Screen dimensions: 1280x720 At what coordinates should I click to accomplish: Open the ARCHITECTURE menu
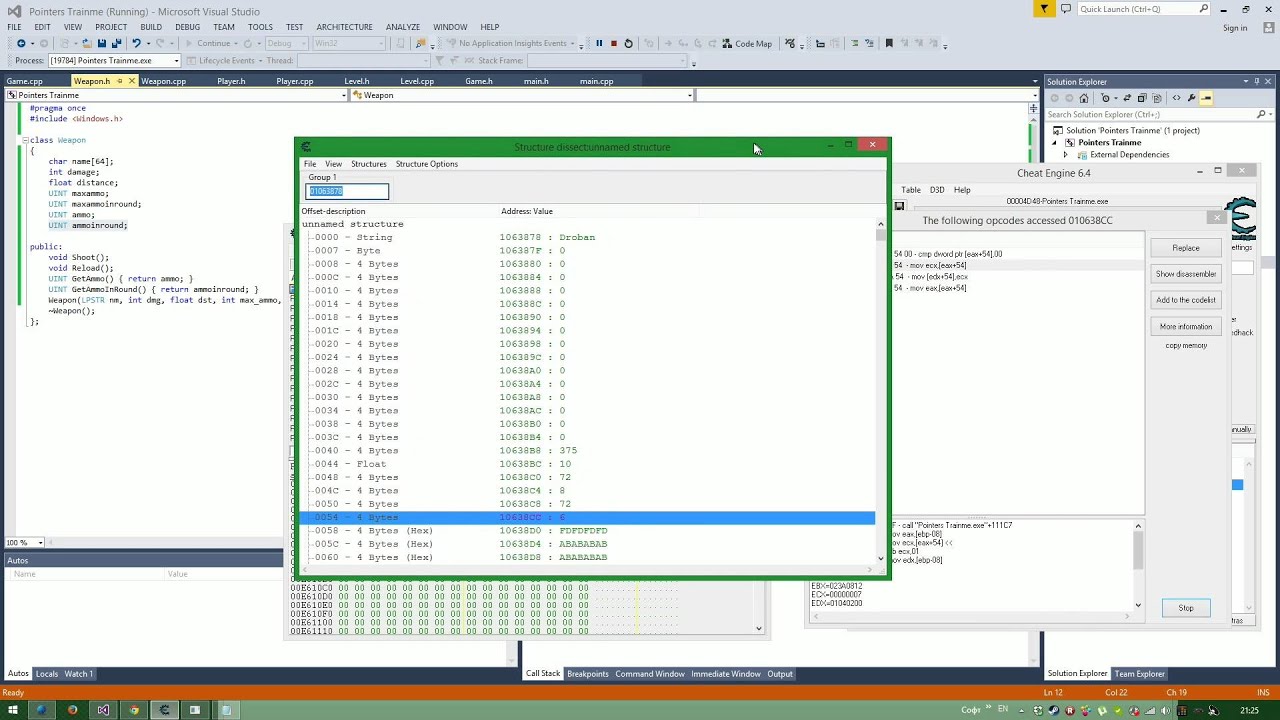click(x=344, y=27)
